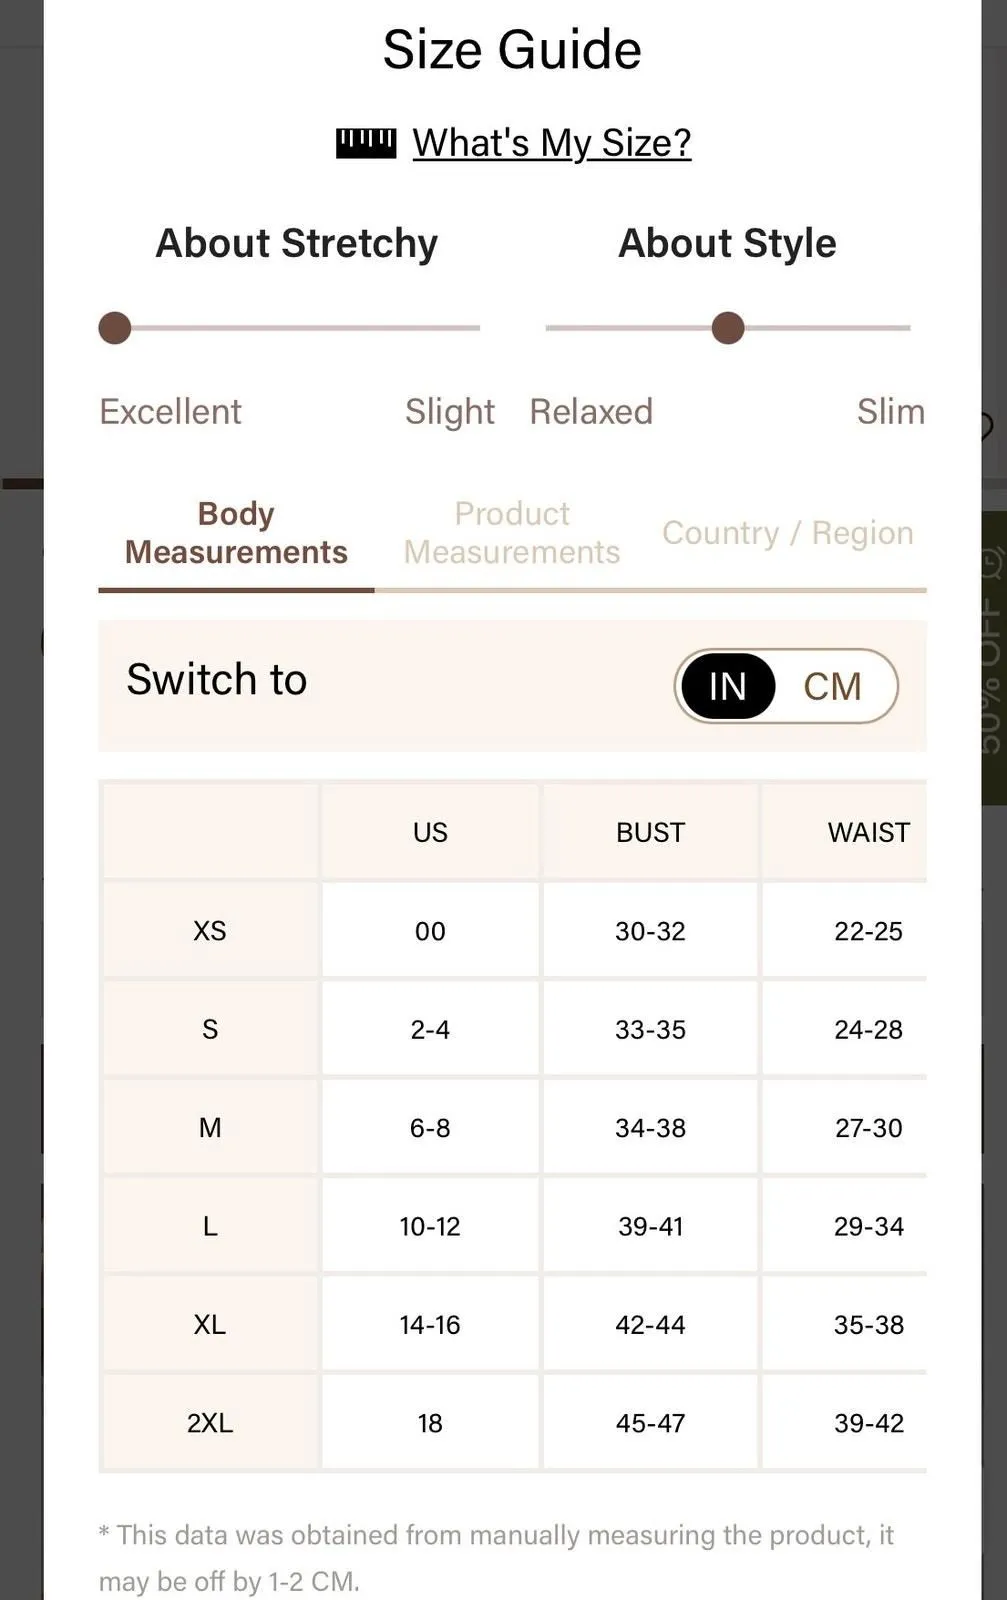The width and height of the screenshot is (1007, 1600).
Task: Open the Product Measurements tab
Action: 512,533
